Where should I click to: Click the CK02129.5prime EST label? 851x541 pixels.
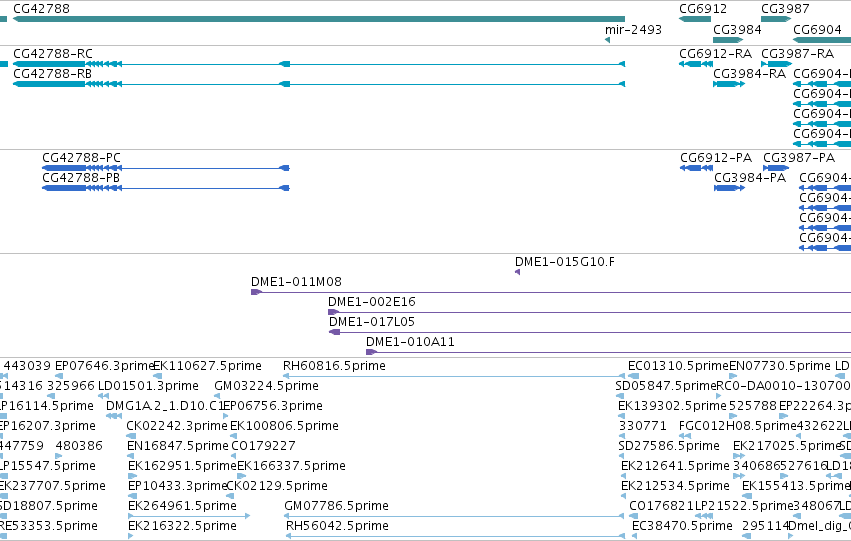coord(277,486)
